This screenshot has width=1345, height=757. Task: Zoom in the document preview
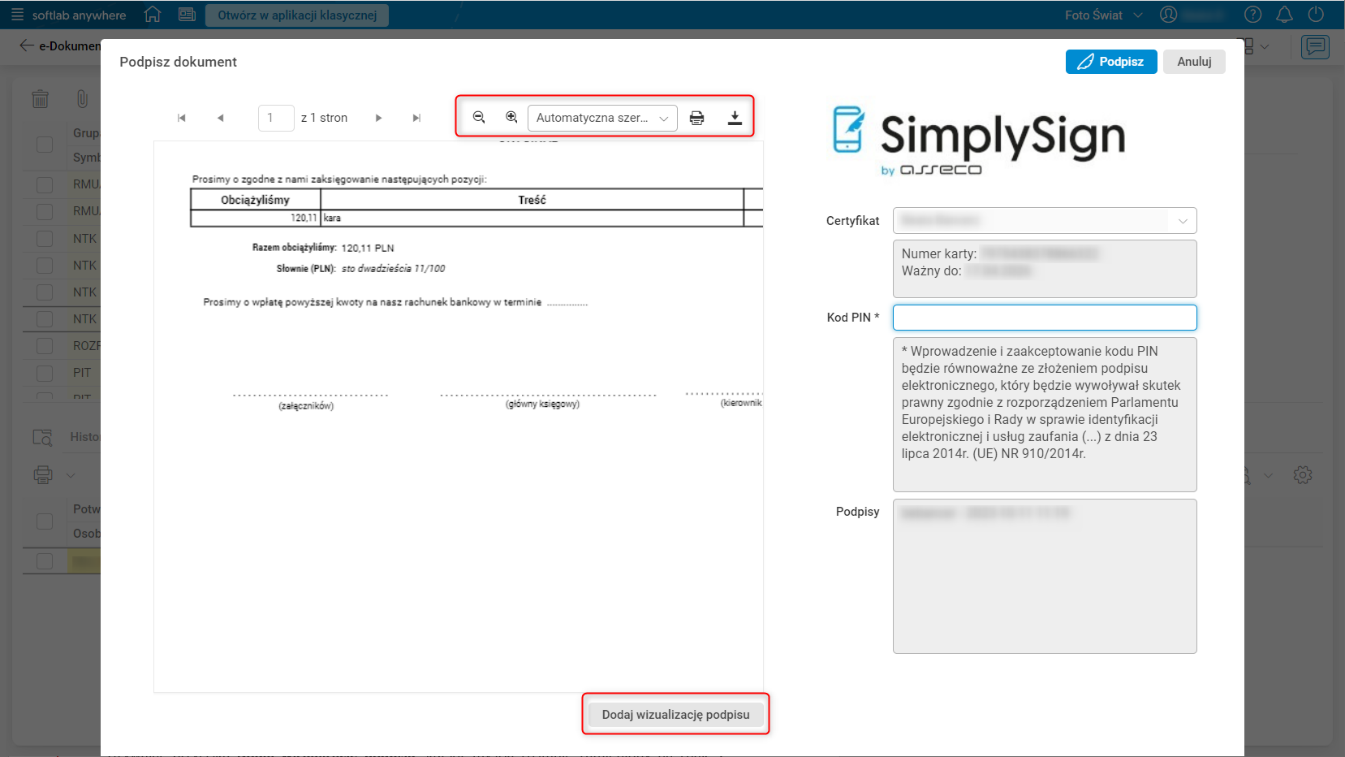tap(511, 117)
